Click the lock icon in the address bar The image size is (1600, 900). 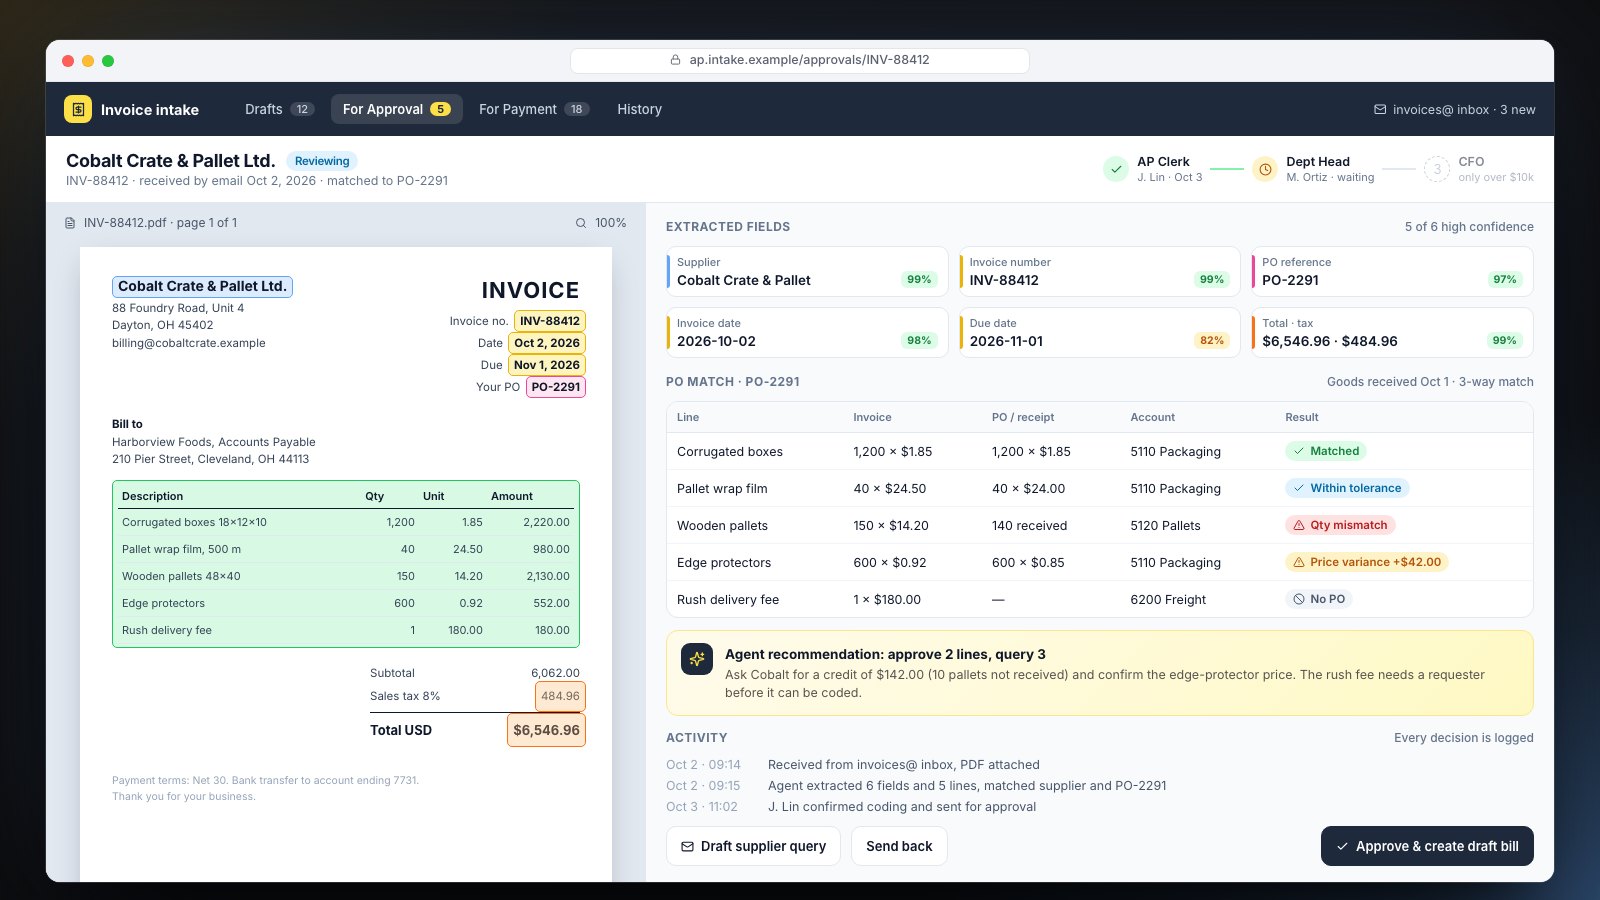click(676, 60)
